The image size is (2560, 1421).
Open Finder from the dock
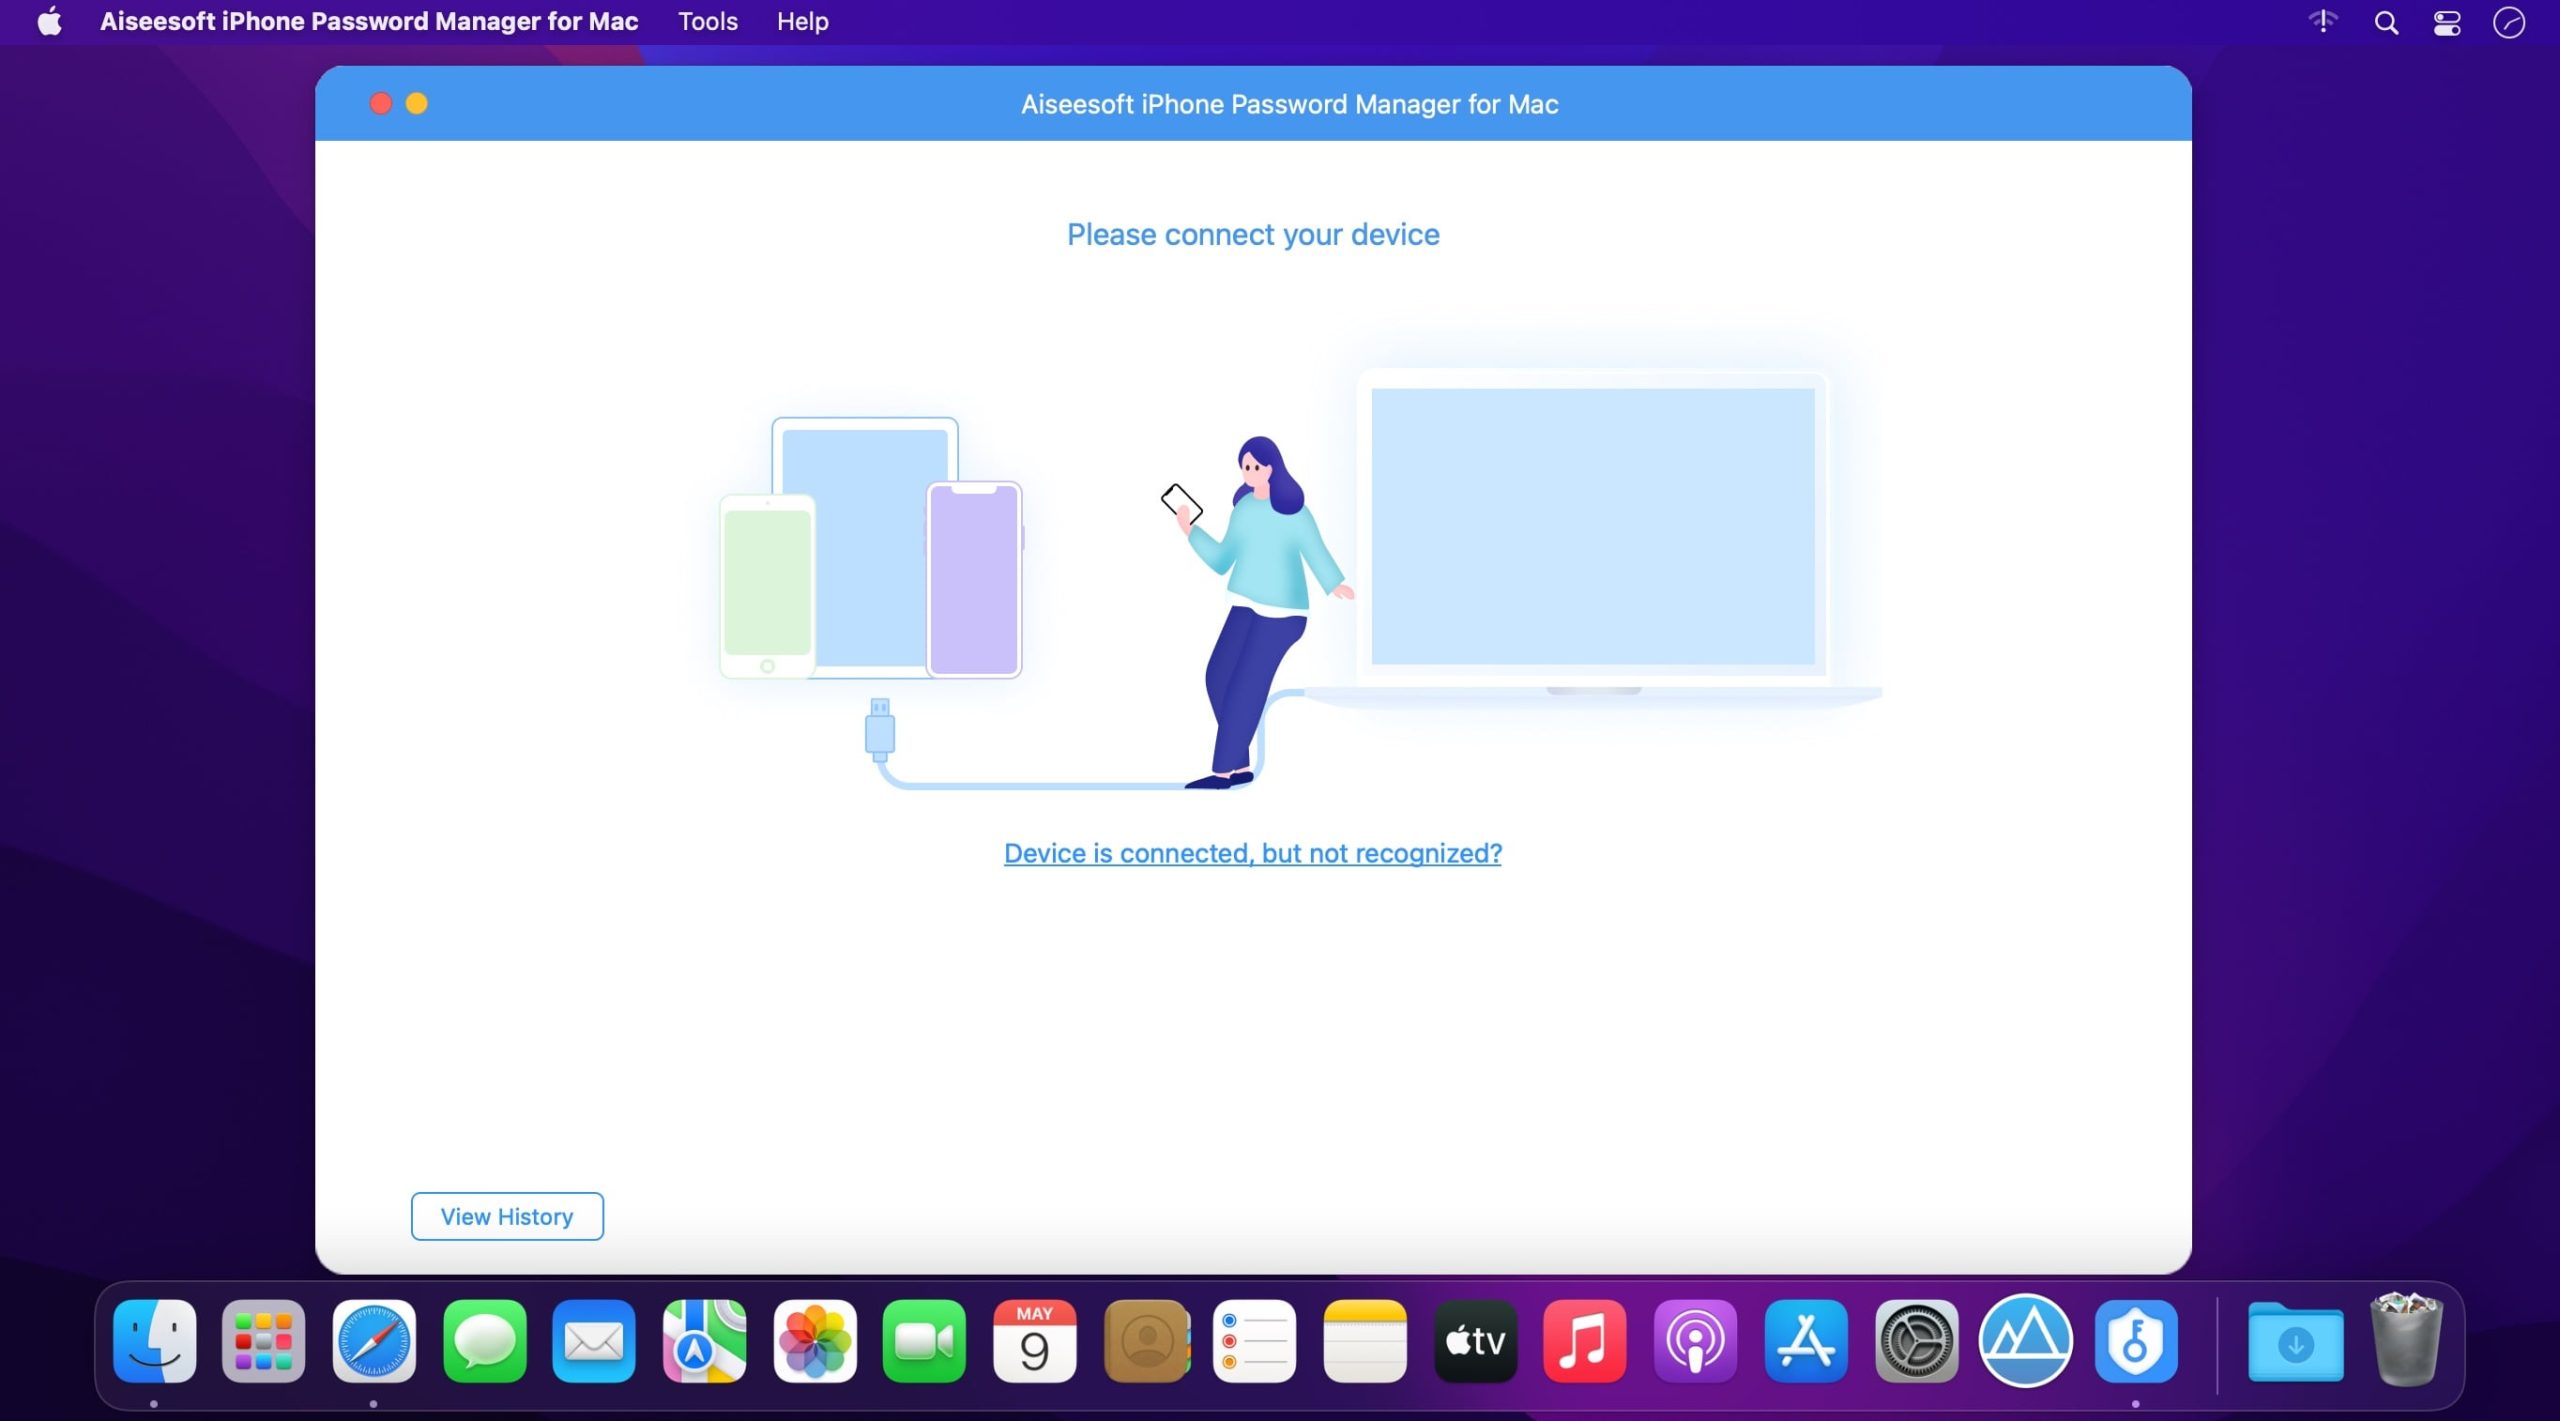point(156,1344)
